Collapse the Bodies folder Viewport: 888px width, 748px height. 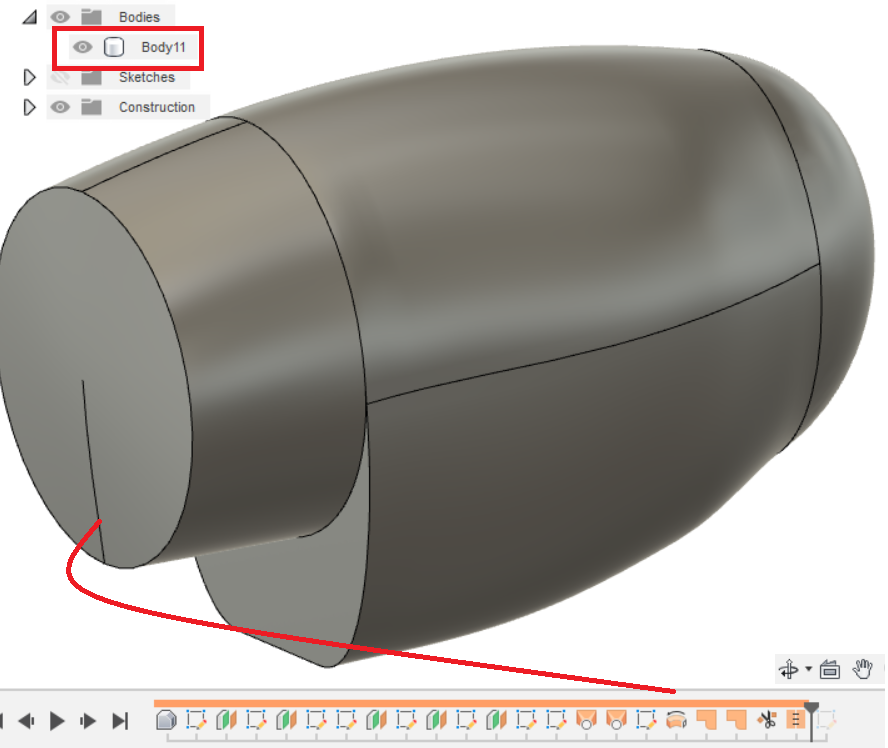click(29, 17)
